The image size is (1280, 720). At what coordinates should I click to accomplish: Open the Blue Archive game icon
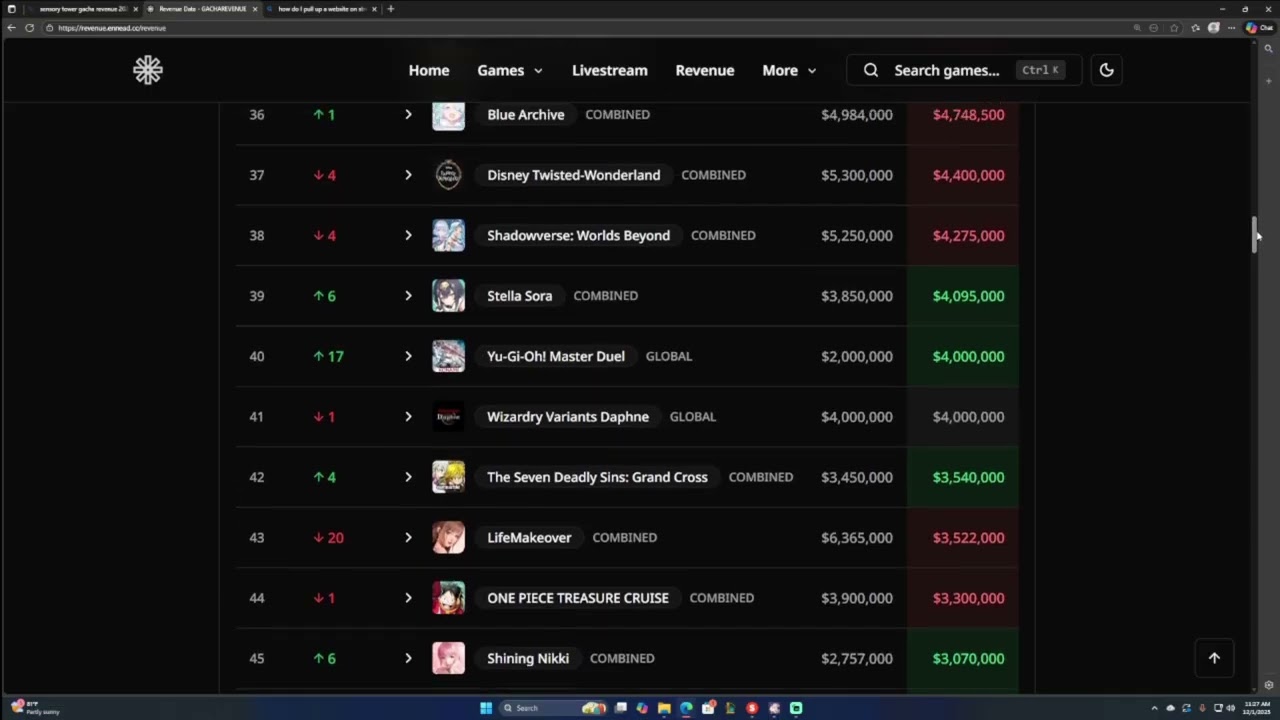(x=448, y=115)
